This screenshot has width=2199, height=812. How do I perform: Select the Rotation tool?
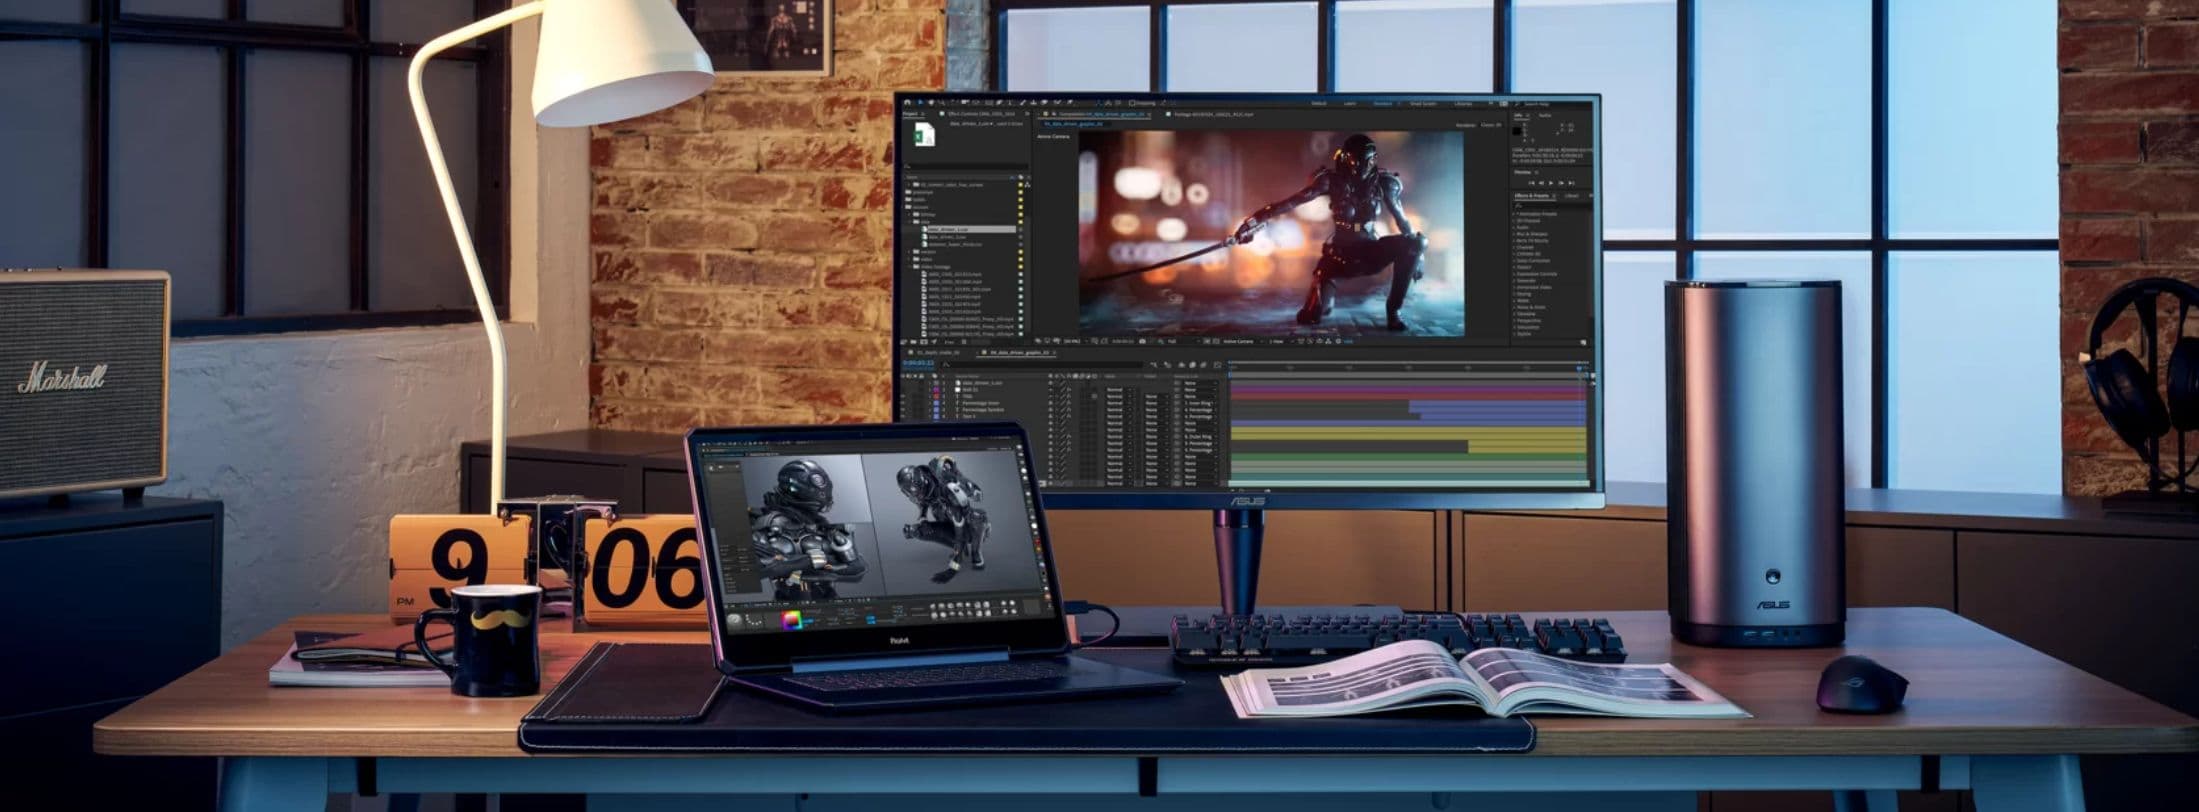(953, 103)
